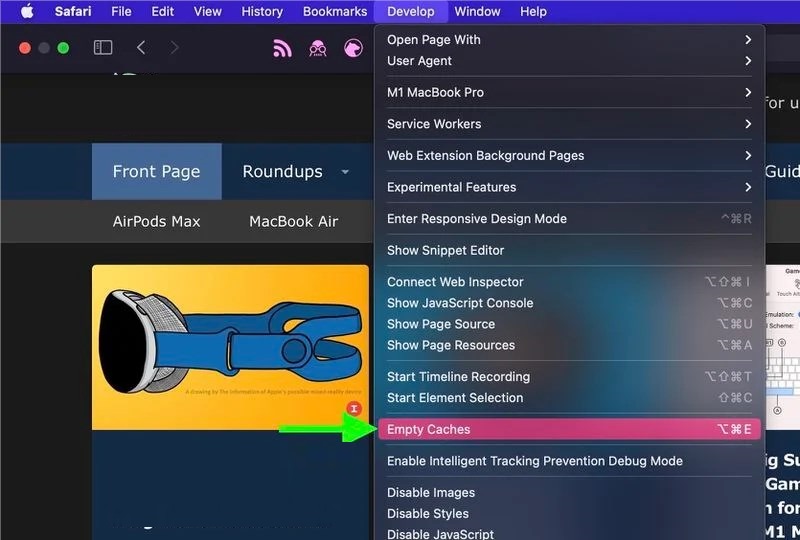This screenshot has height=540, width=800.
Task: Open the Safari menu
Action: tap(73, 11)
